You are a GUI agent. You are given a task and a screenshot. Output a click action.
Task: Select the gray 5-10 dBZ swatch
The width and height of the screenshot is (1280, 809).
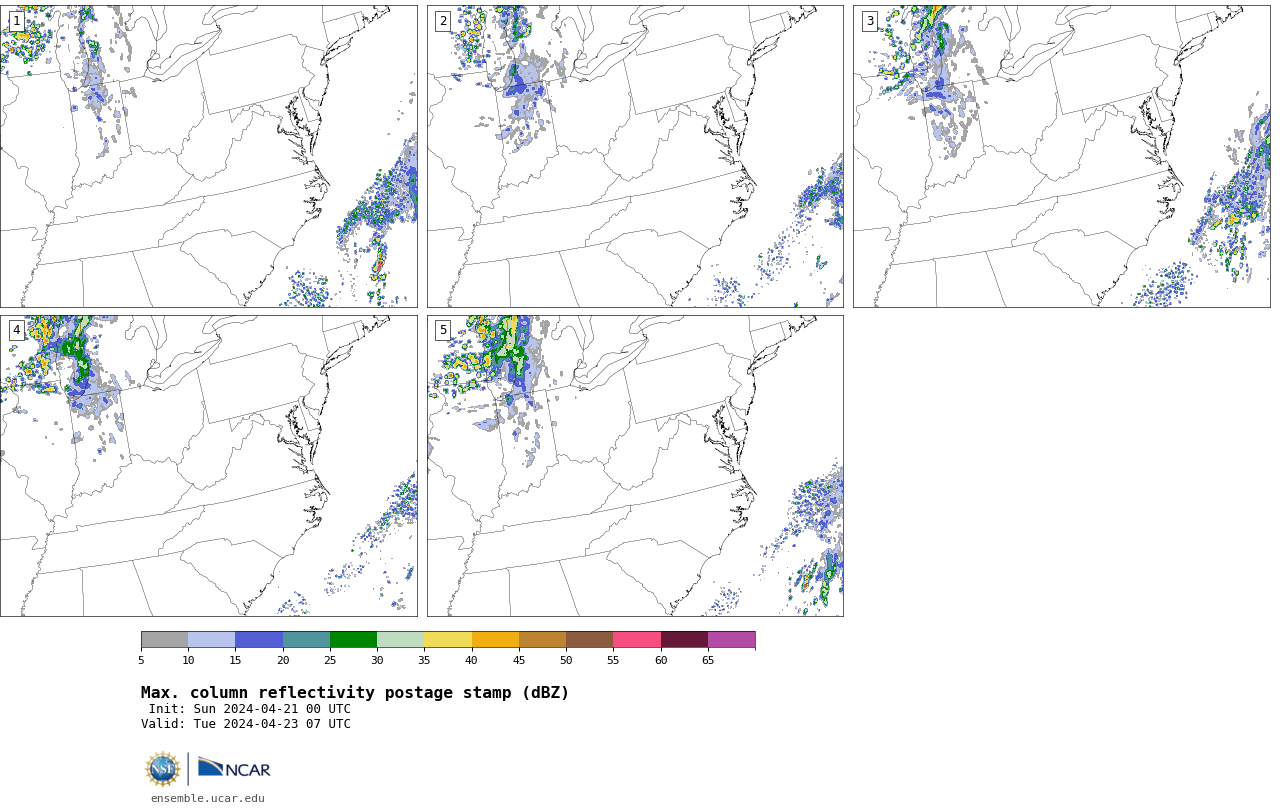pos(164,640)
